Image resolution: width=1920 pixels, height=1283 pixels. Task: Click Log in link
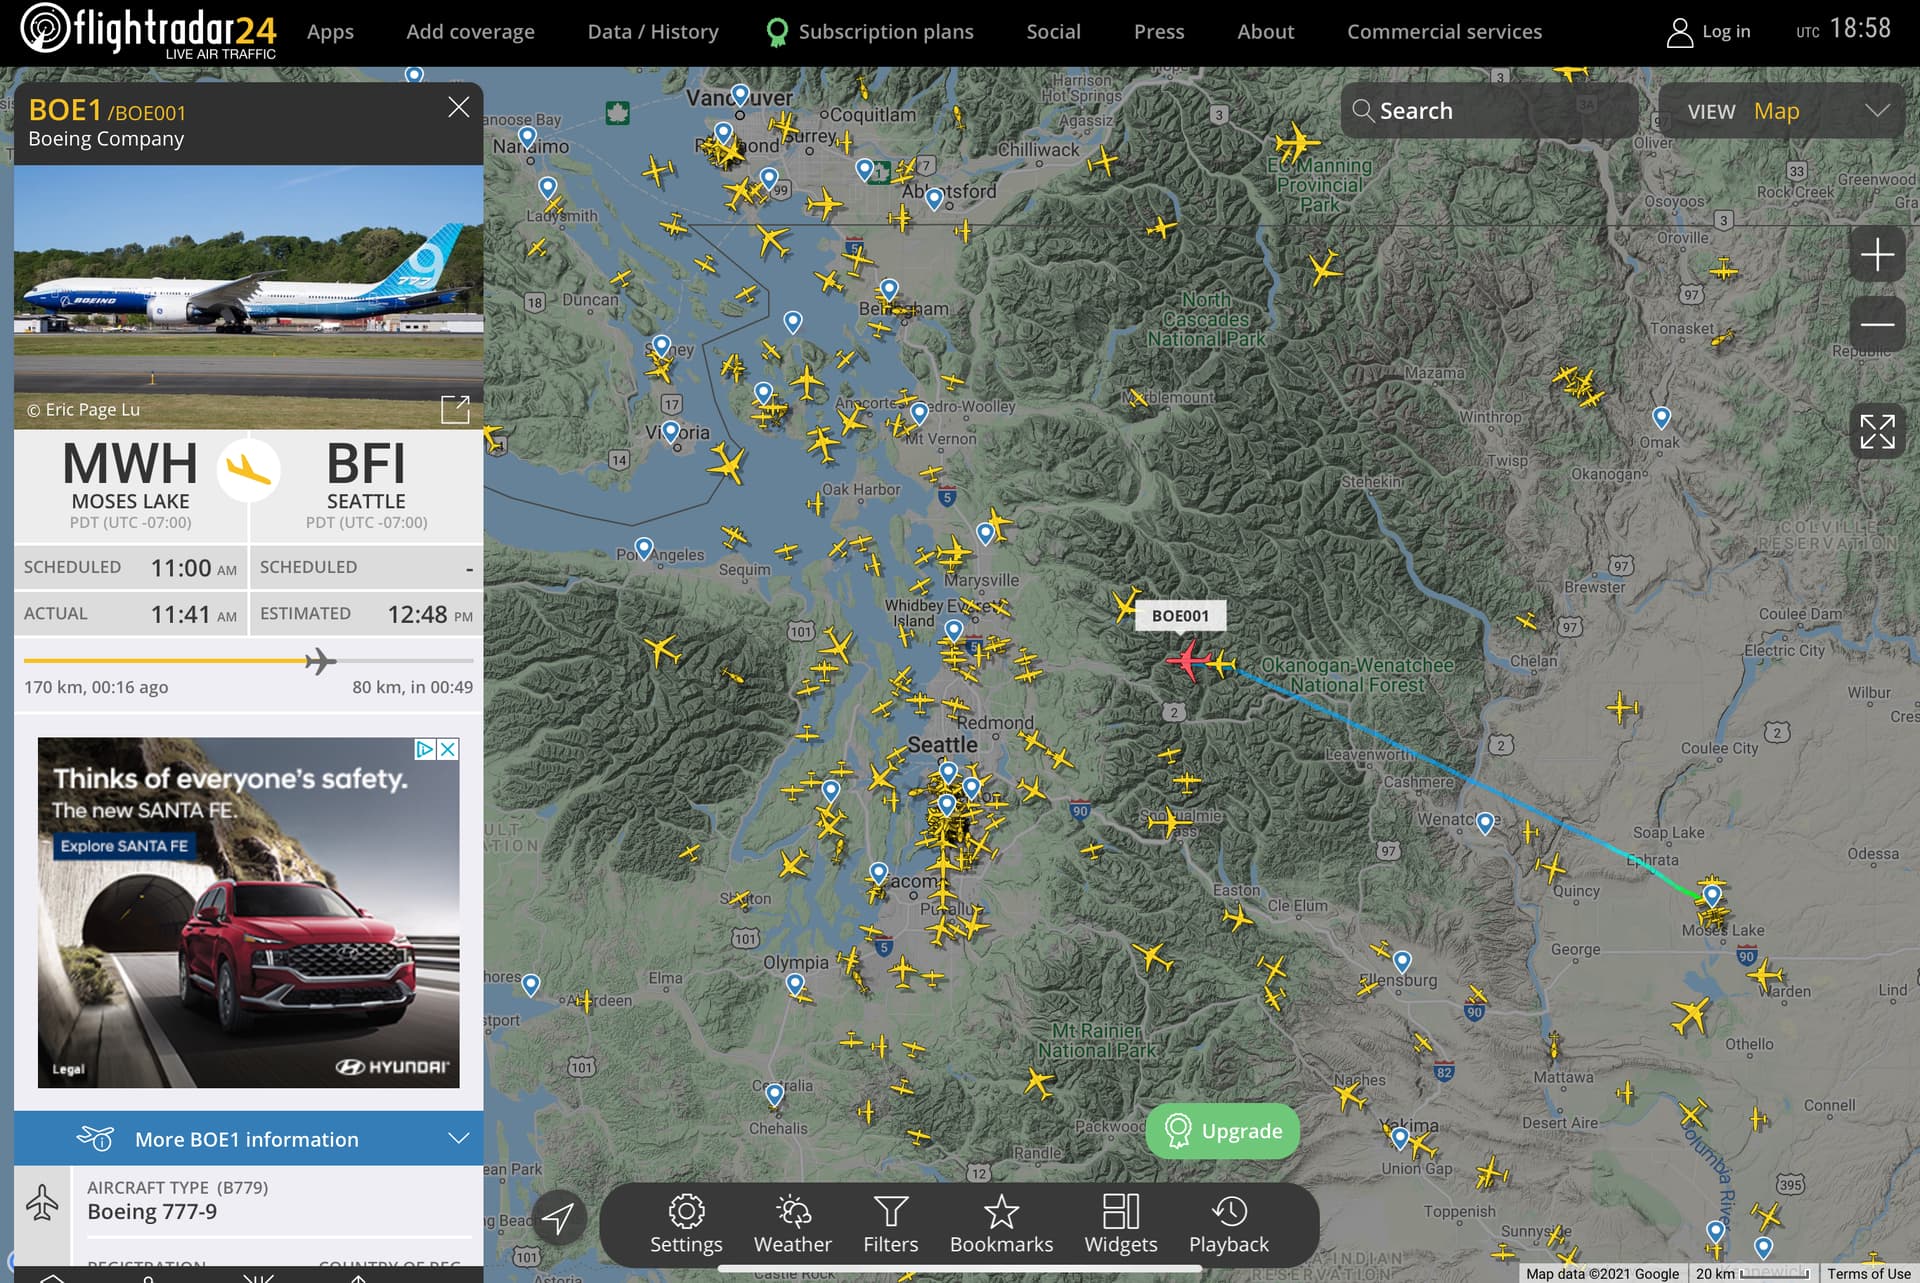tap(1709, 32)
